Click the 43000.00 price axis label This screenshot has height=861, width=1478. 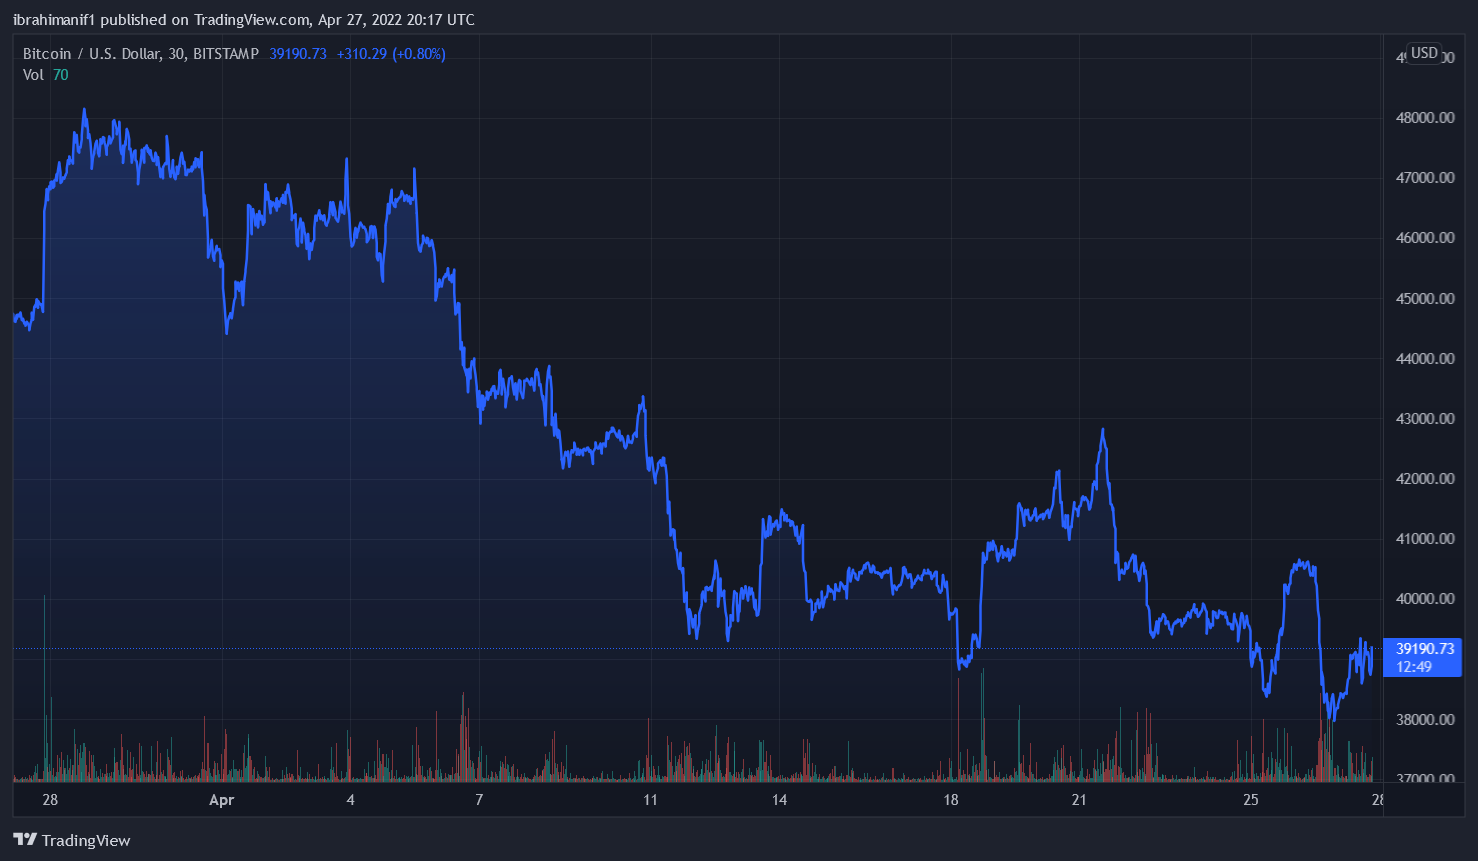point(1424,419)
